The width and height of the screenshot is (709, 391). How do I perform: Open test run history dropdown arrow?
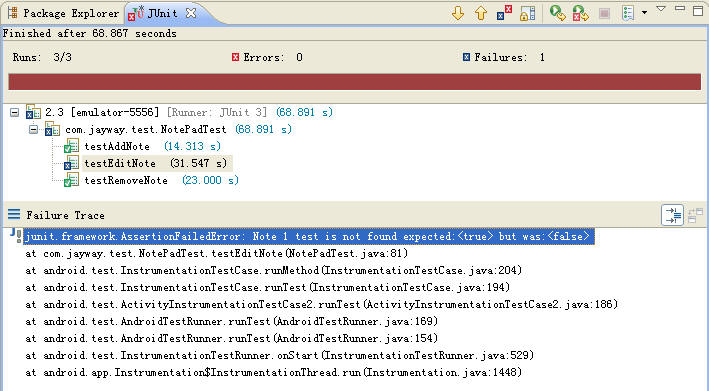tap(644, 13)
